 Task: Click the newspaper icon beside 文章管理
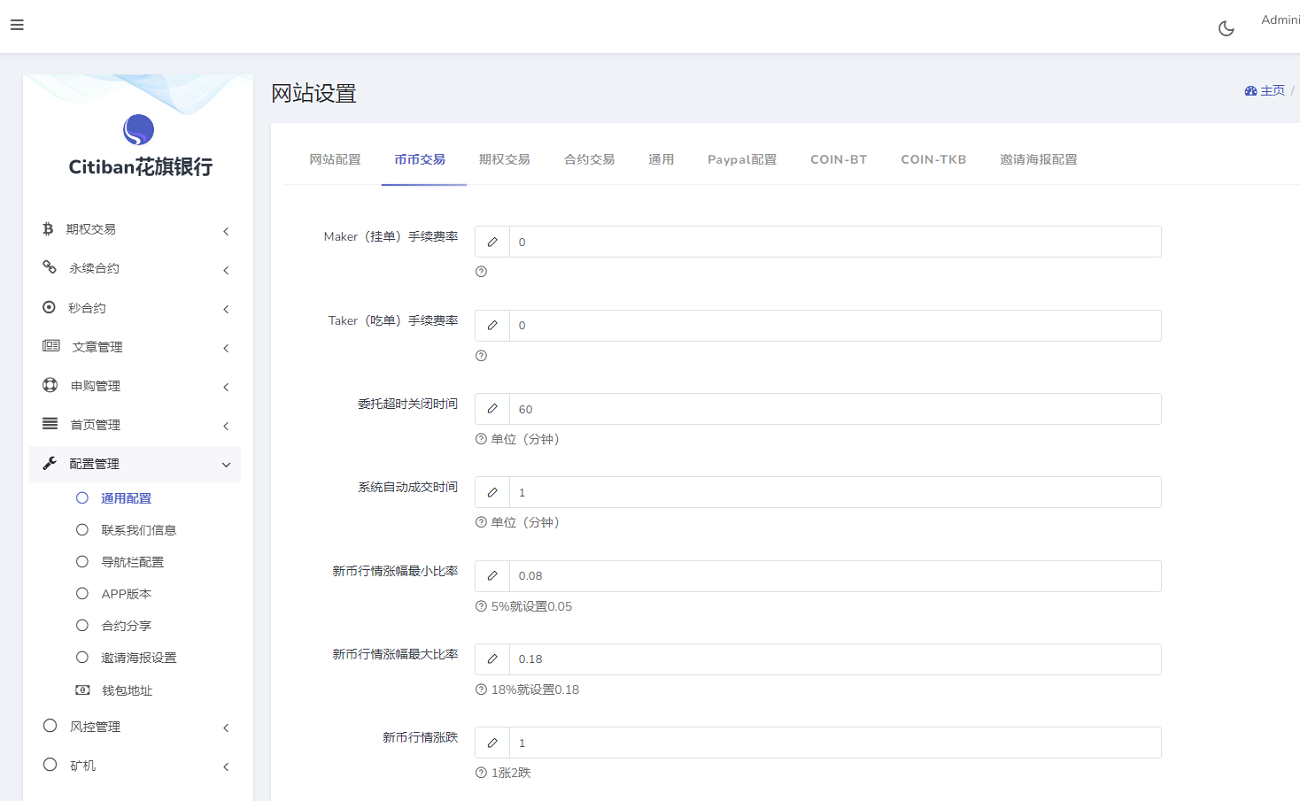pyautogui.click(x=51, y=346)
